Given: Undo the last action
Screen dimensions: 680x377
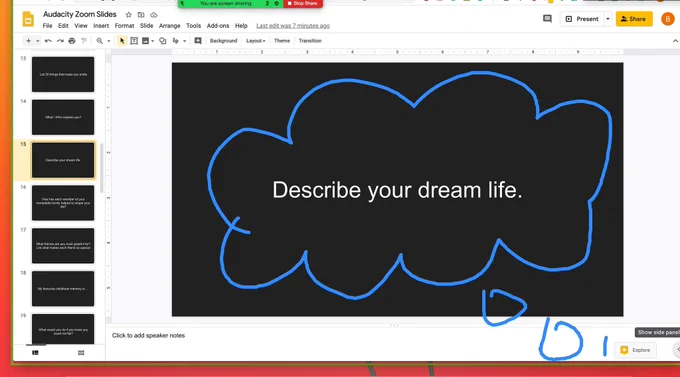Looking at the screenshot, I should click(48, 41).
